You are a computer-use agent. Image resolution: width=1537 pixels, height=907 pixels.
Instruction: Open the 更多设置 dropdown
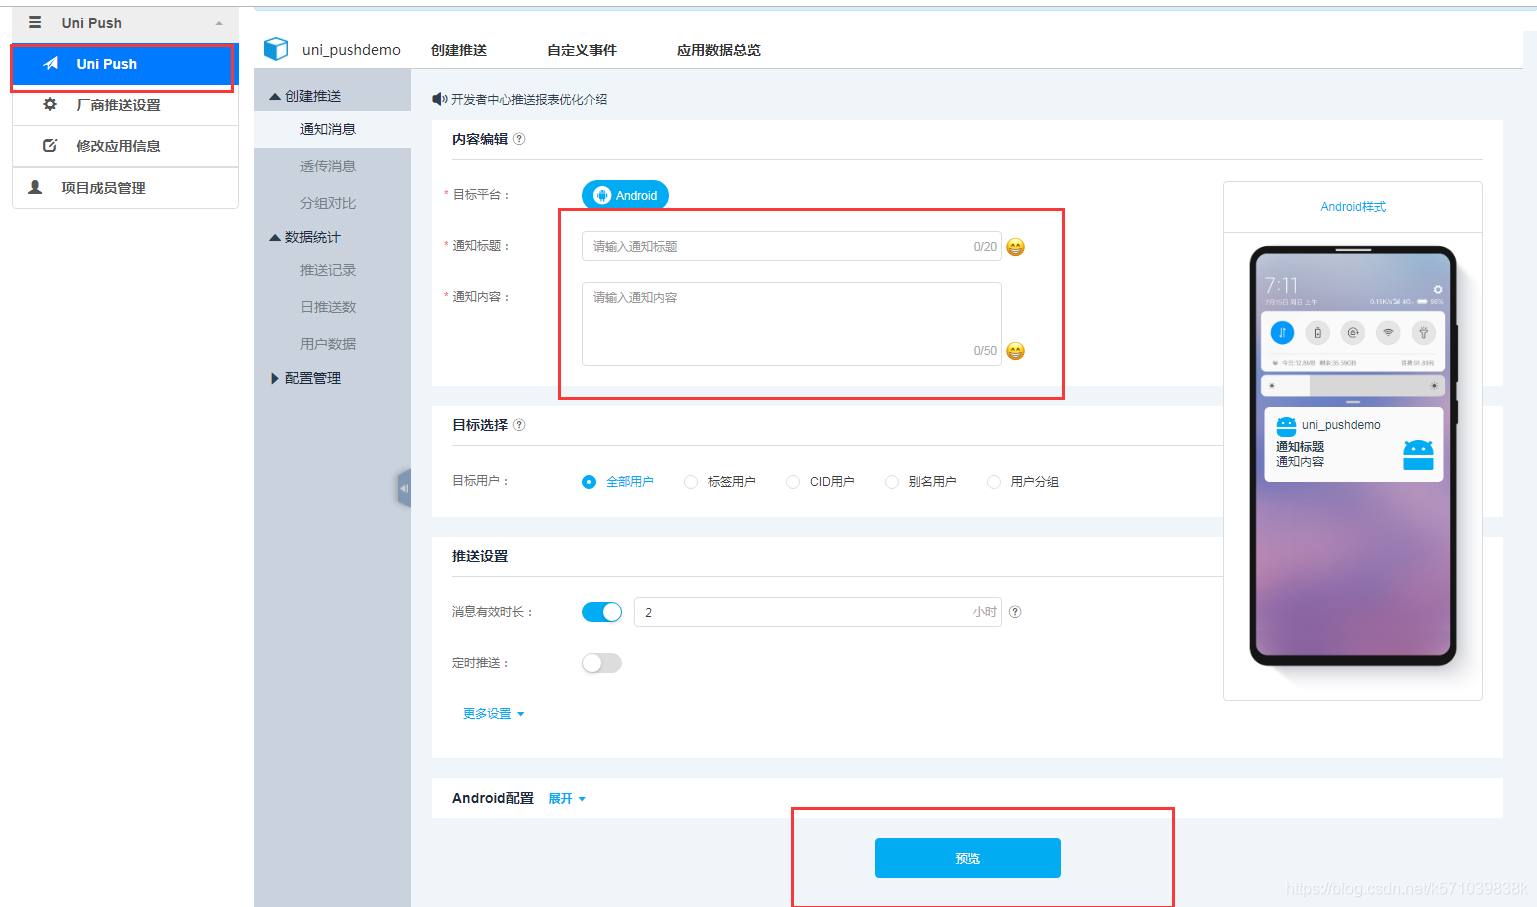pyautogui.click(x=493, y=713)
